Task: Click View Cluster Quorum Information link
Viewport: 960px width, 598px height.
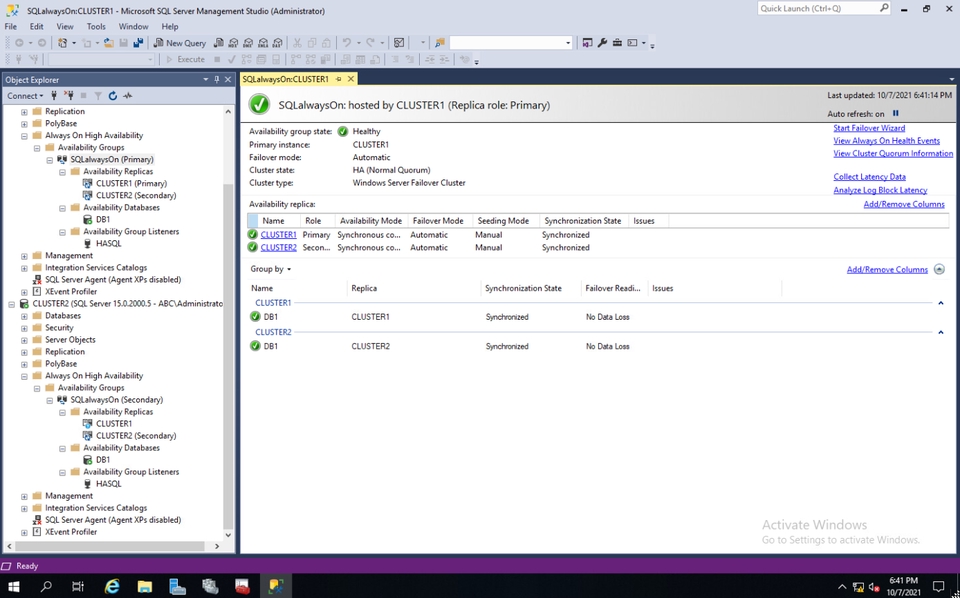Action: tap(892, 154)
